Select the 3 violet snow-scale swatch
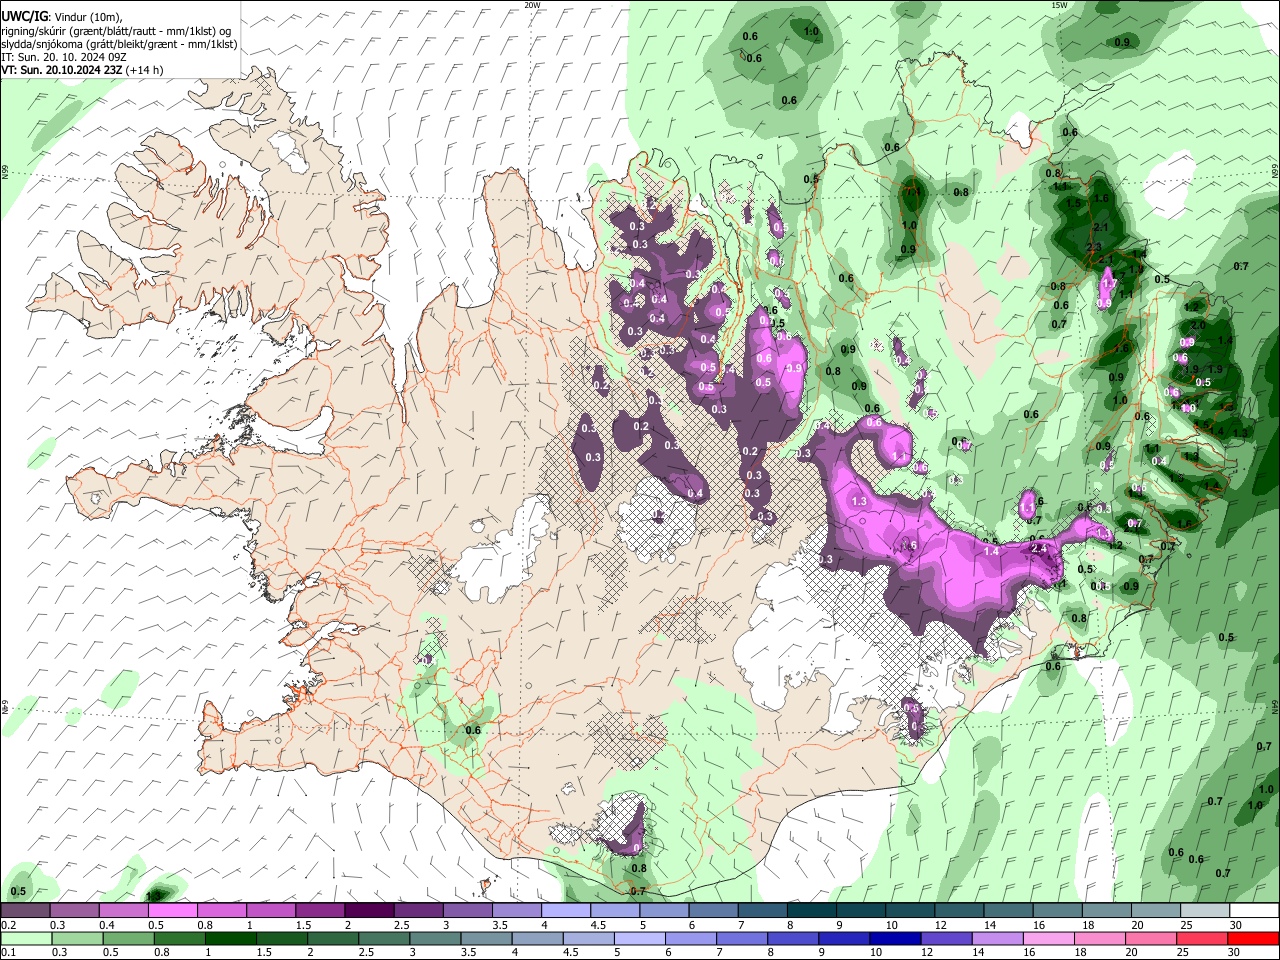 (x=468, y=911)
